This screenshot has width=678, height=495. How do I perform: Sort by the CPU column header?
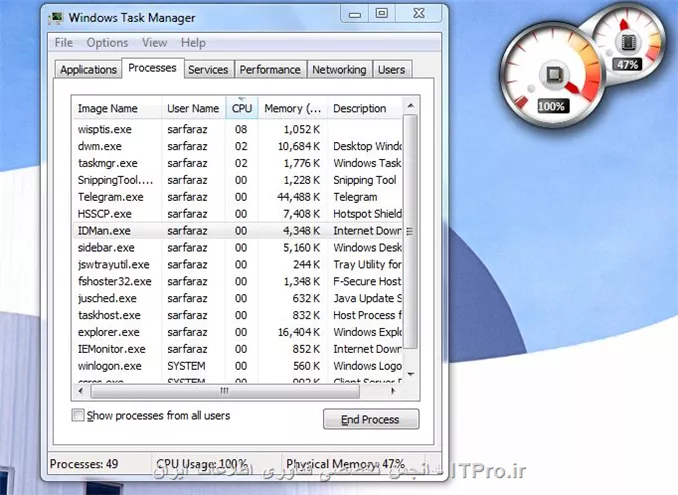(242, 108)
